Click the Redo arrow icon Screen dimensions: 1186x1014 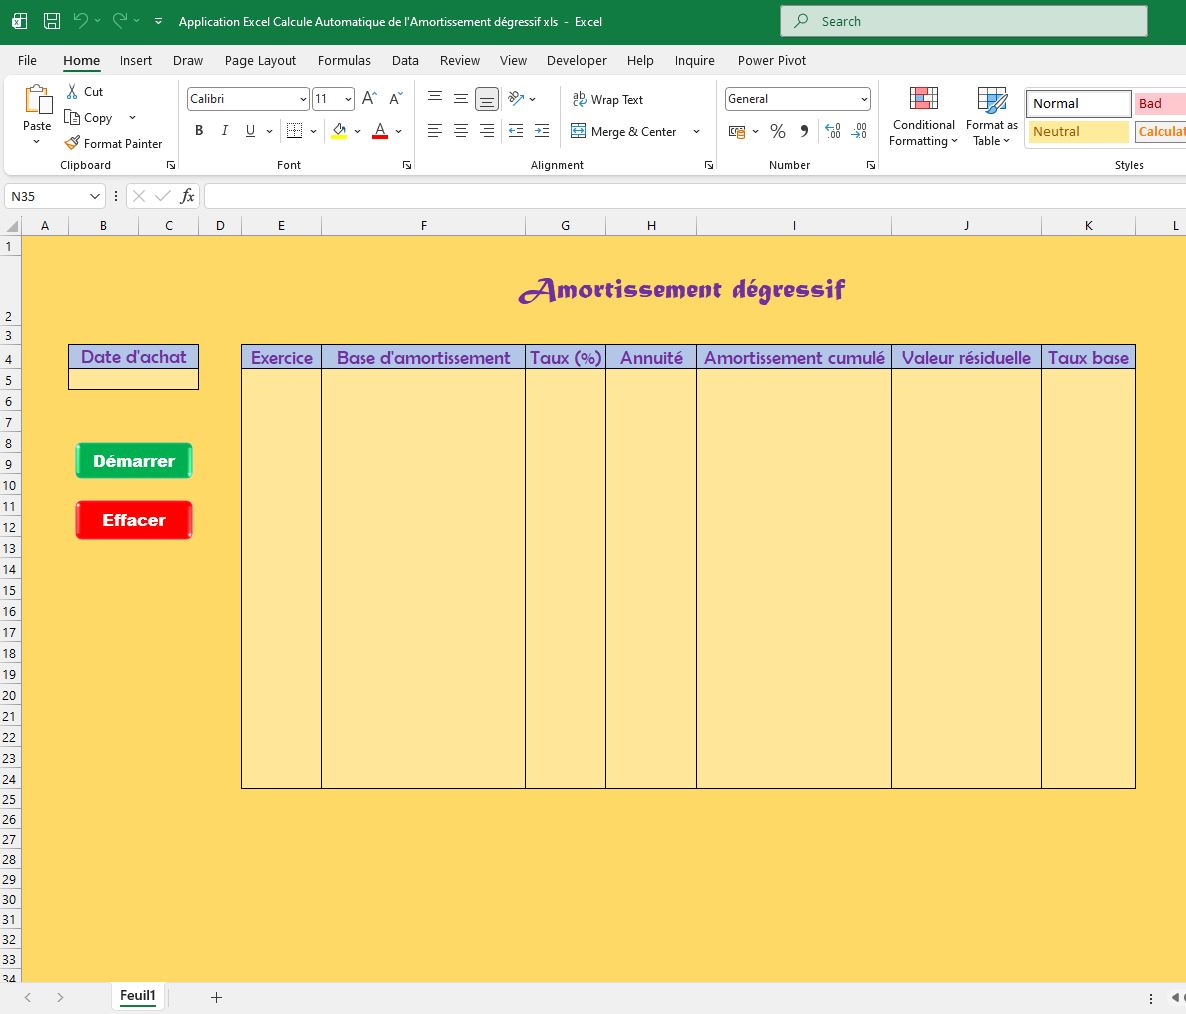pos(120,20)
